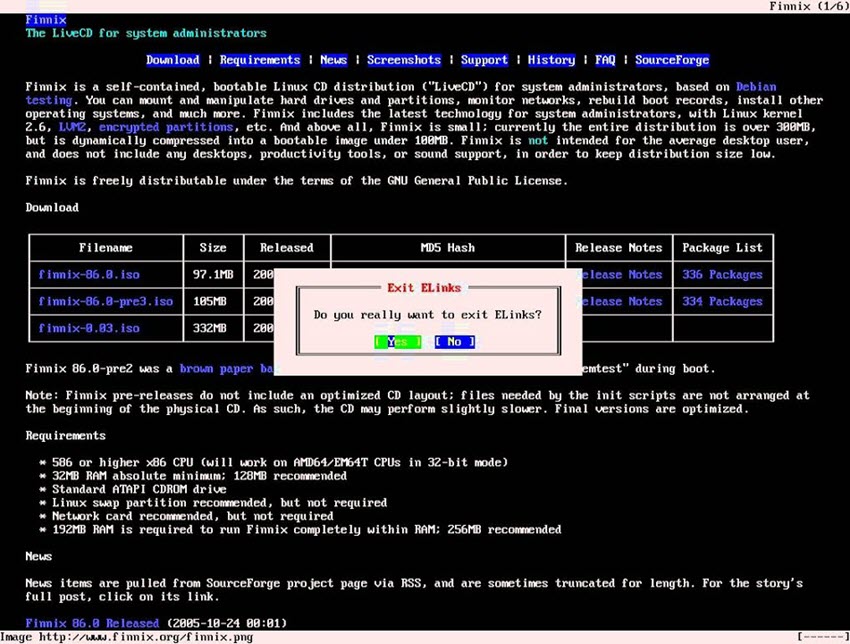Viewport: 850px width, 644px height.
Task: Follow the SourceForge link
Action: tap(672, 60)
